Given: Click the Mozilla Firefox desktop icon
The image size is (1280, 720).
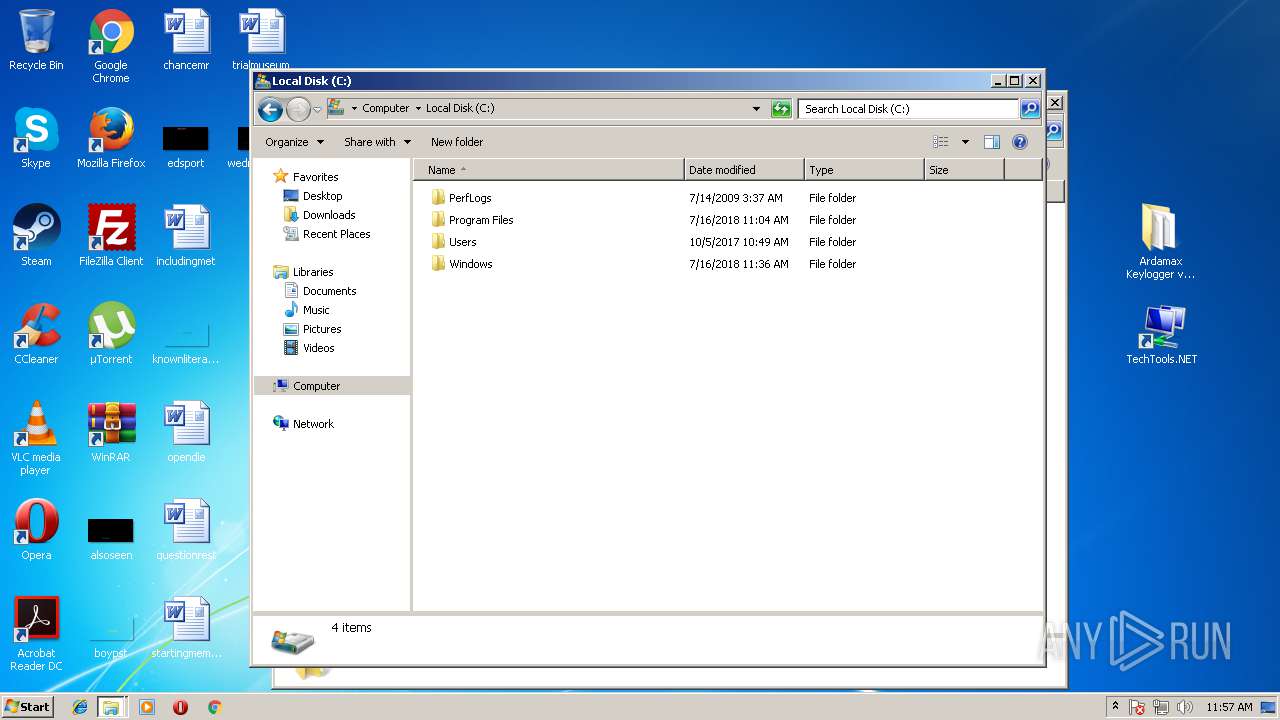Looking at the screenshot, I should pos(111,138).
